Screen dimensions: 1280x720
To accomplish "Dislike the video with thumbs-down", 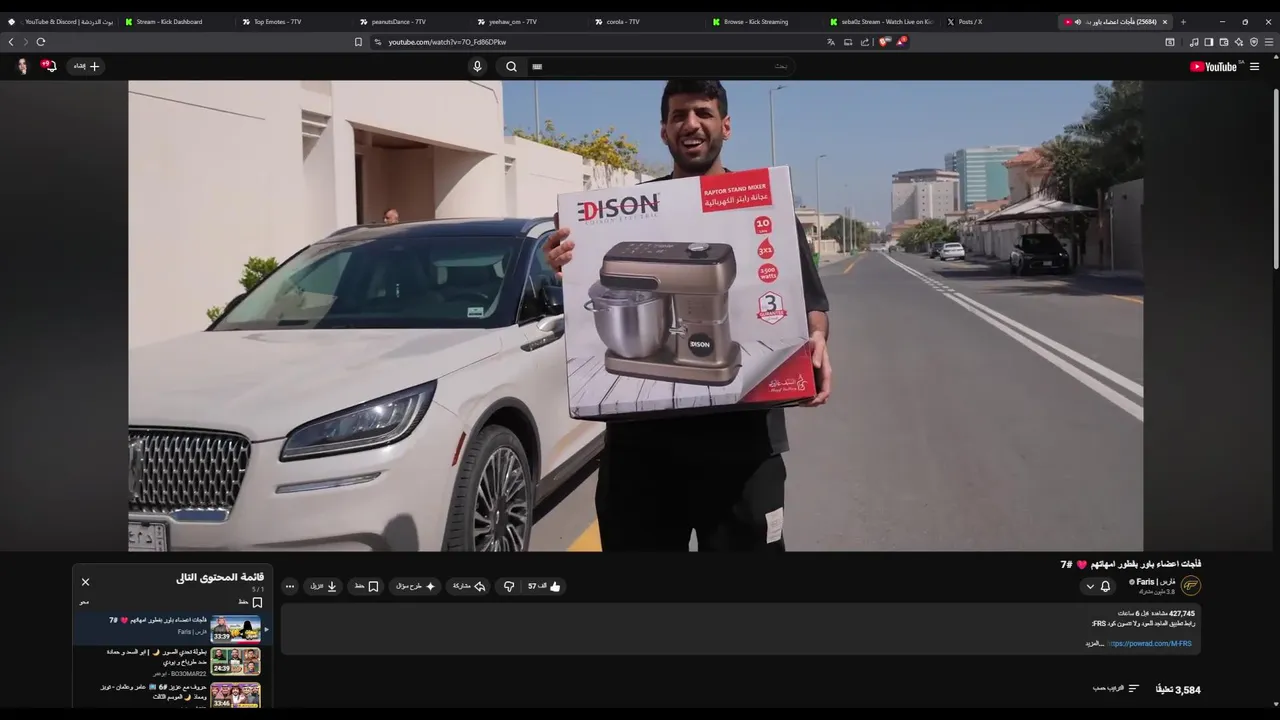I will pyautogui.click(x=509, y=586).
